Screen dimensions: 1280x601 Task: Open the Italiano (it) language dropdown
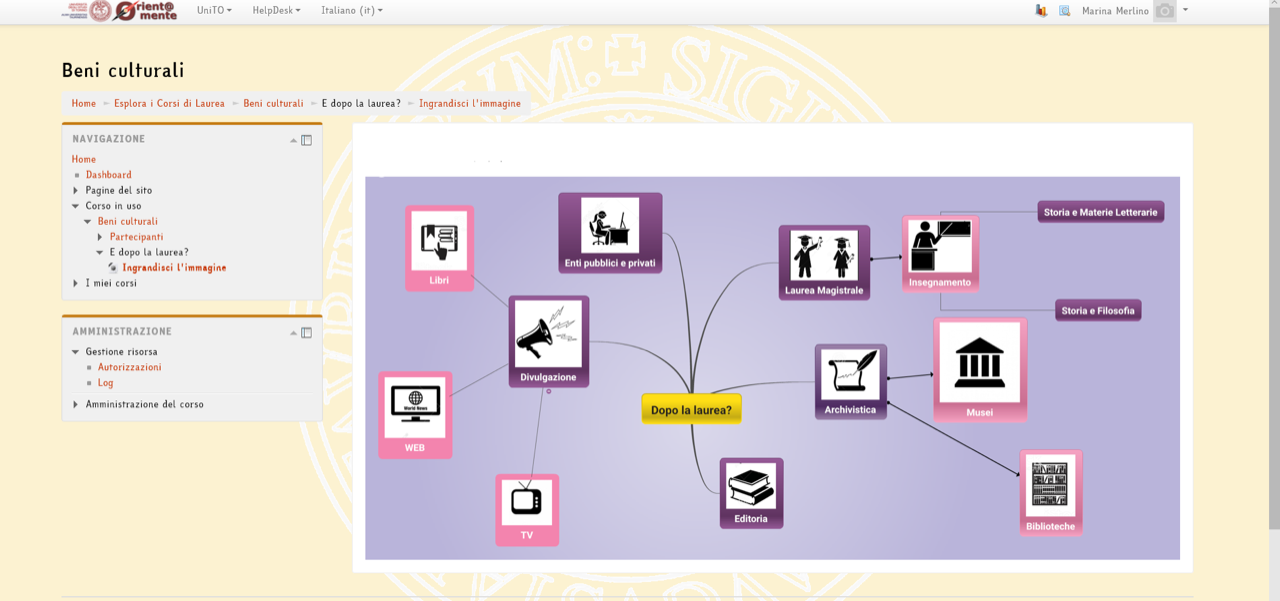pos(351,10)
